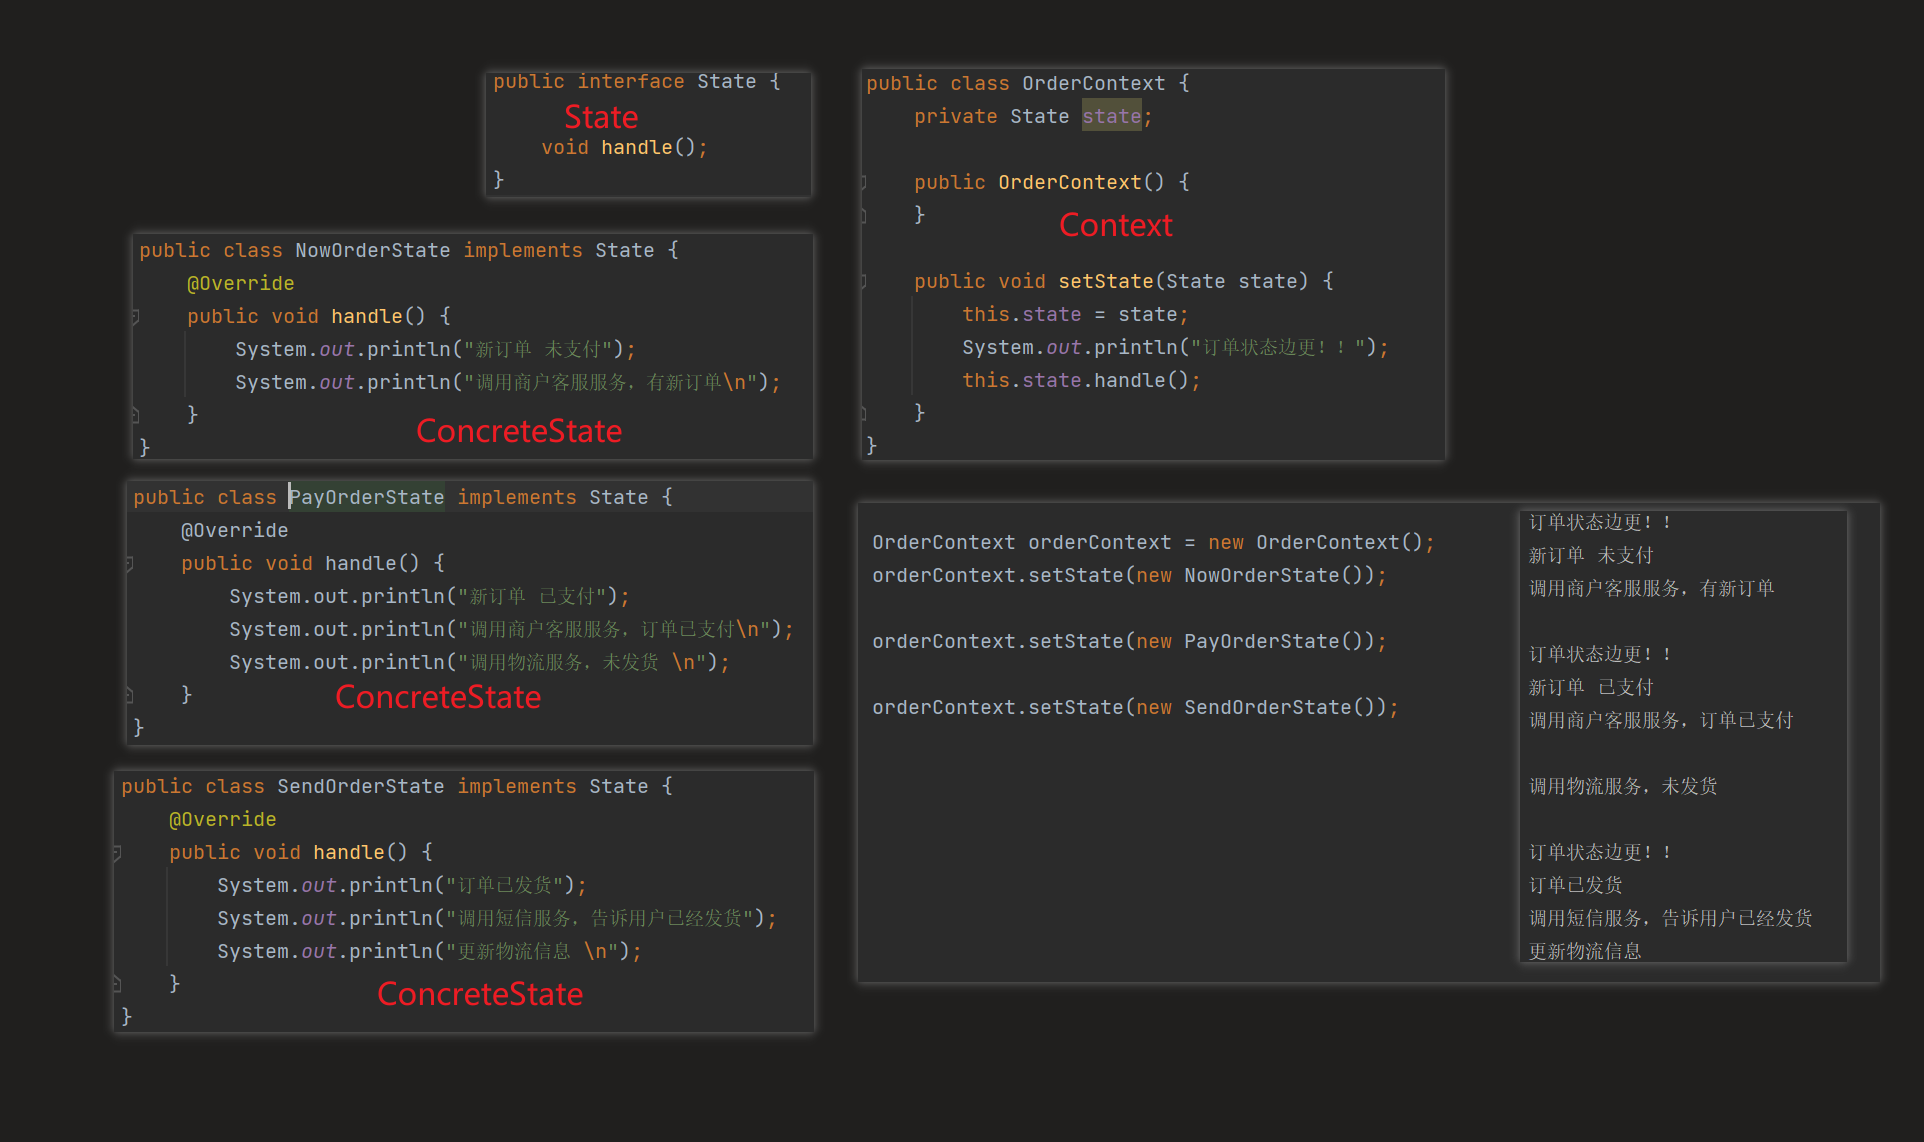
Task: Click println "订单状态边更!!" code line
Action: tap(1176, 348)
